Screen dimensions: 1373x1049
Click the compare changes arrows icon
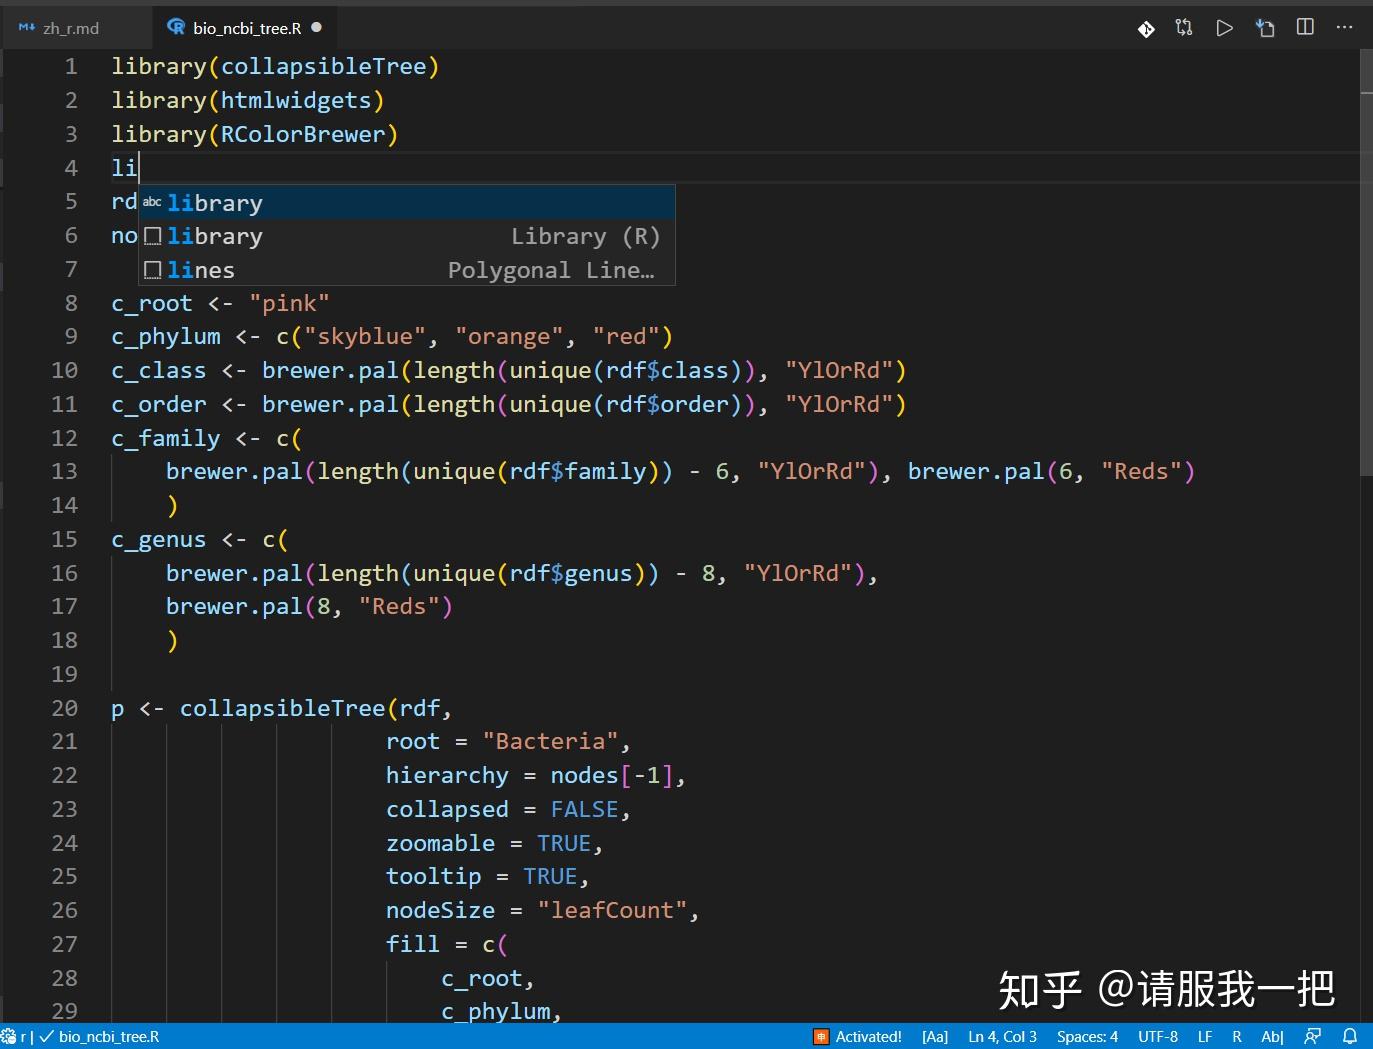click(1184, 28)
